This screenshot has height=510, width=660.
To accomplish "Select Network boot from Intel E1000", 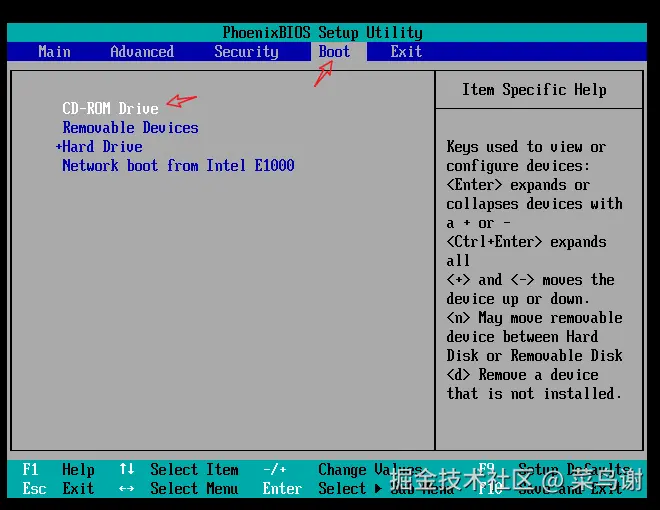I will tap(178, 165).
